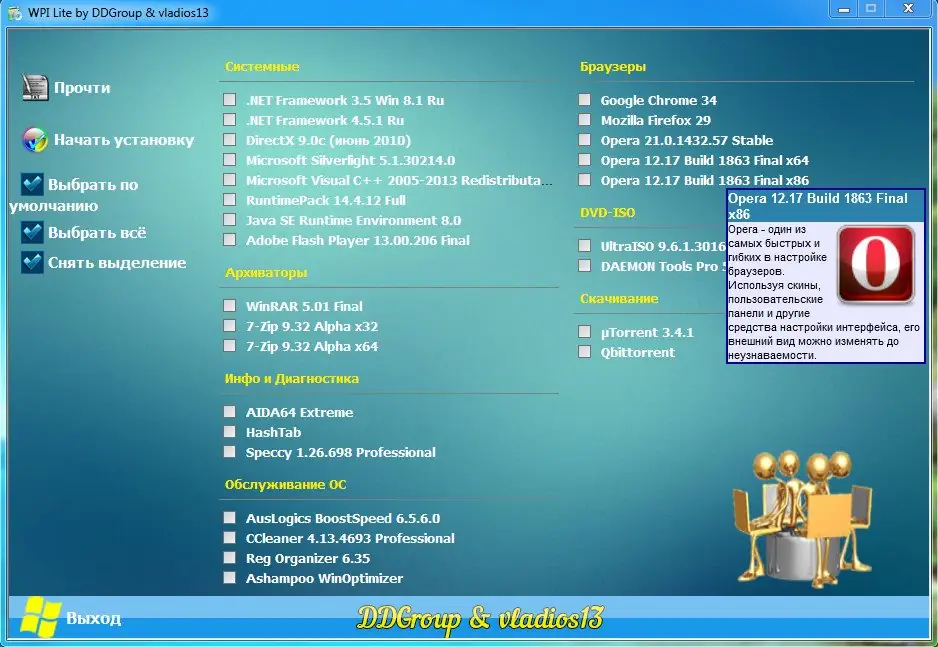Enable µTorrent 3.4.1 checkbox
The image size is (938, 647).
[584, 332]
